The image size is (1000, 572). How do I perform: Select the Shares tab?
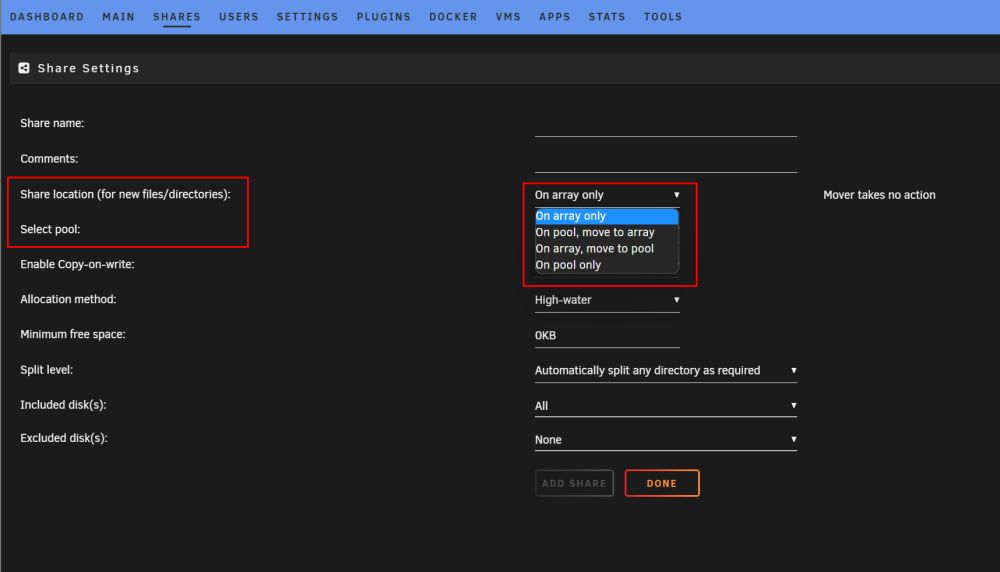coord(177,17)
